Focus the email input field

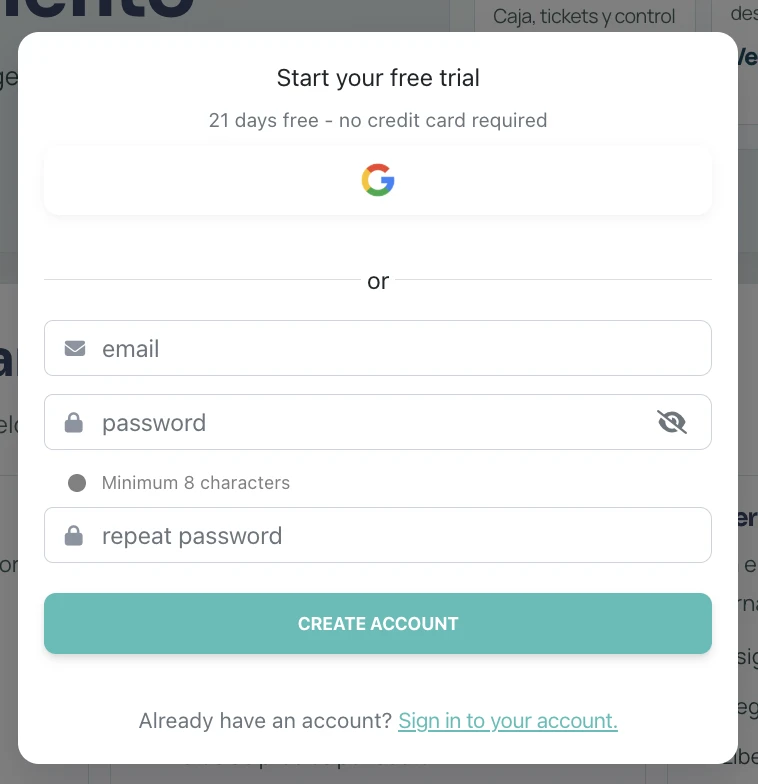pyautogui.click(x=378, y=348)
